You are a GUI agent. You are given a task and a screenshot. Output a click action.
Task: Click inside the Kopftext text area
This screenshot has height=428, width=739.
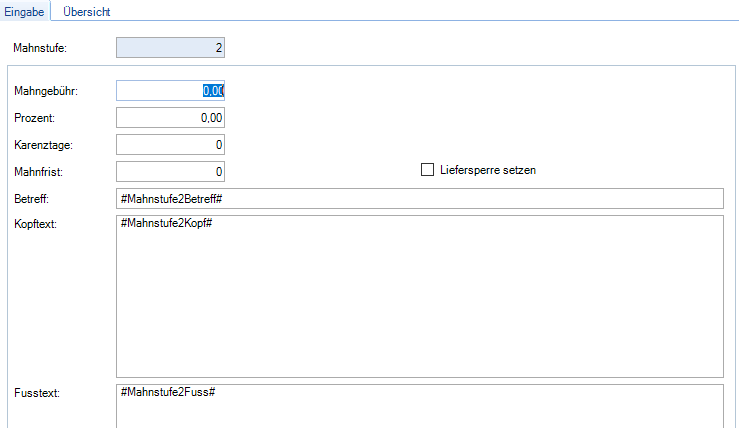coord(420,296)
